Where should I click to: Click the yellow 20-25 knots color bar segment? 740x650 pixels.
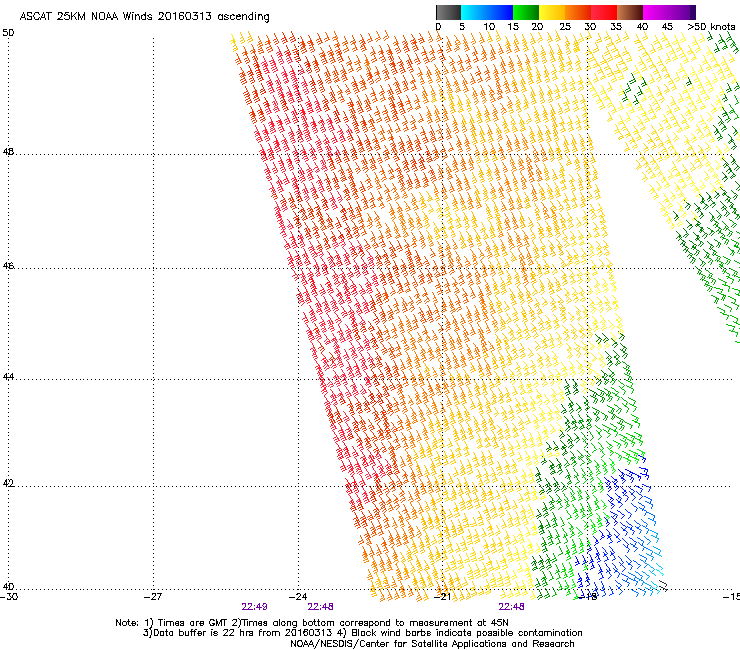coord(552,12)
